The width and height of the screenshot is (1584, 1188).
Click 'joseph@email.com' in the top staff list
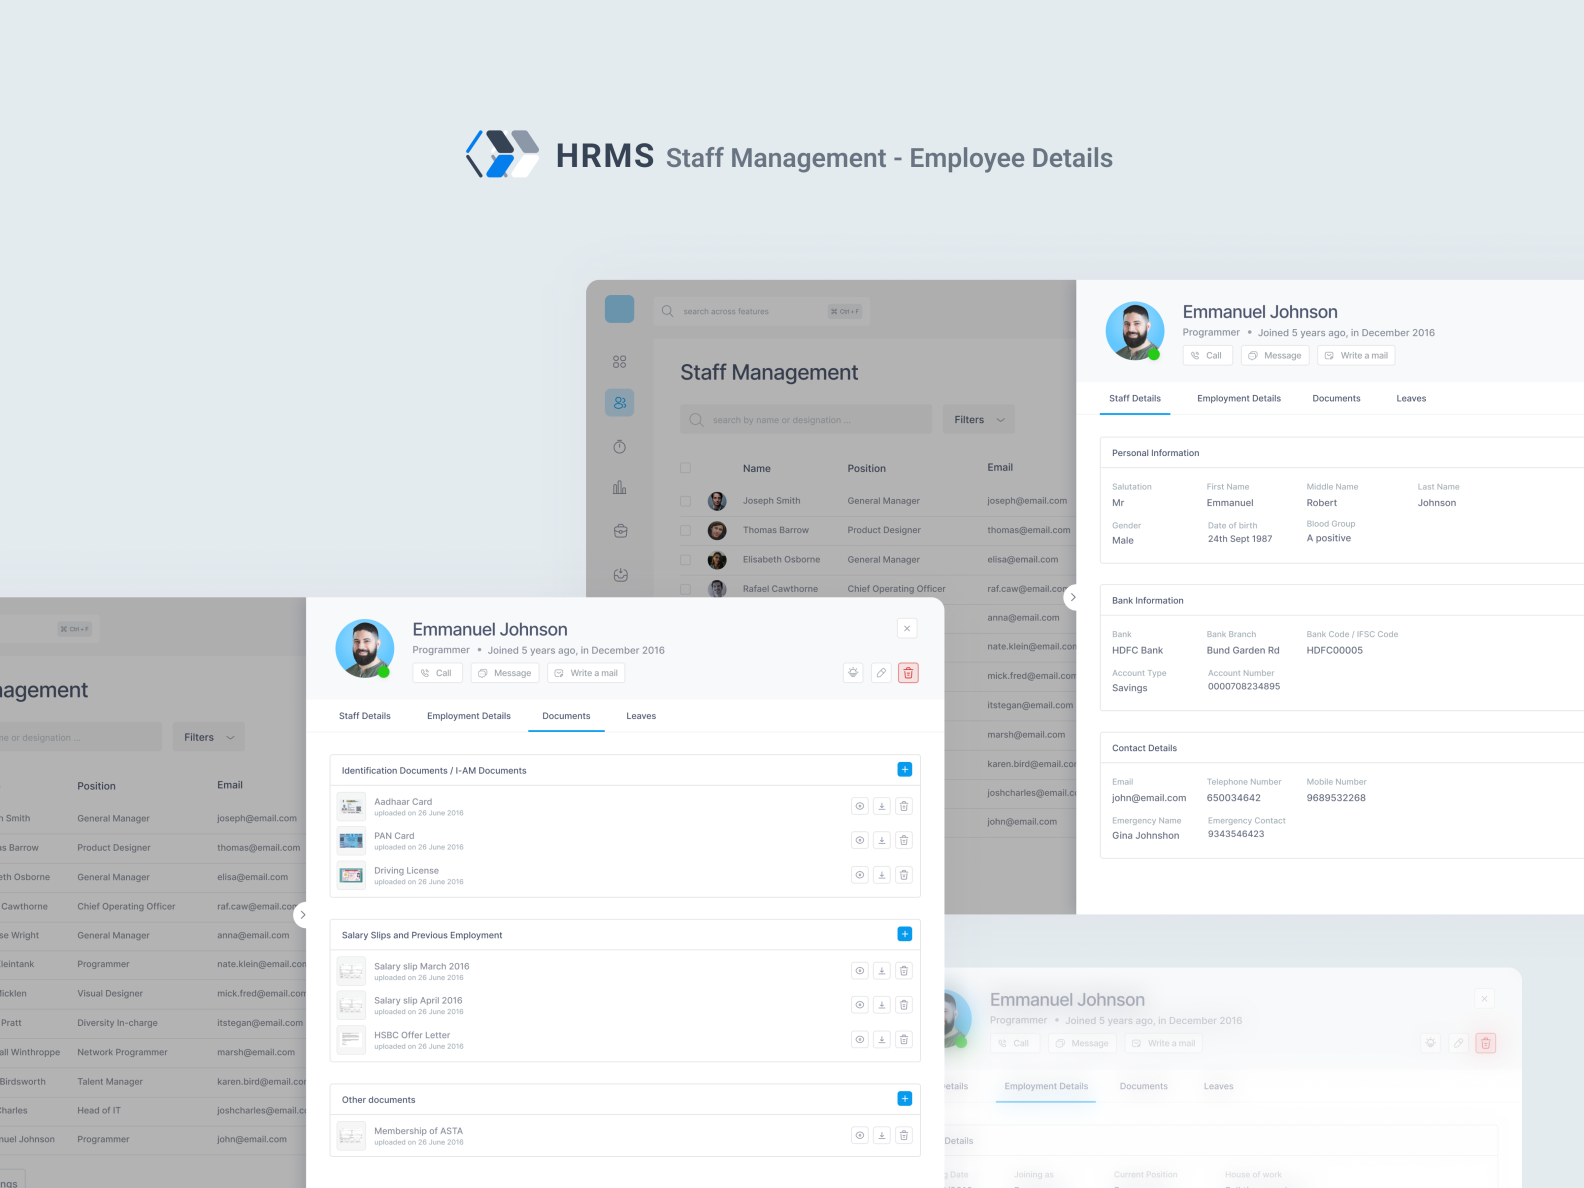coord(1027,501)
